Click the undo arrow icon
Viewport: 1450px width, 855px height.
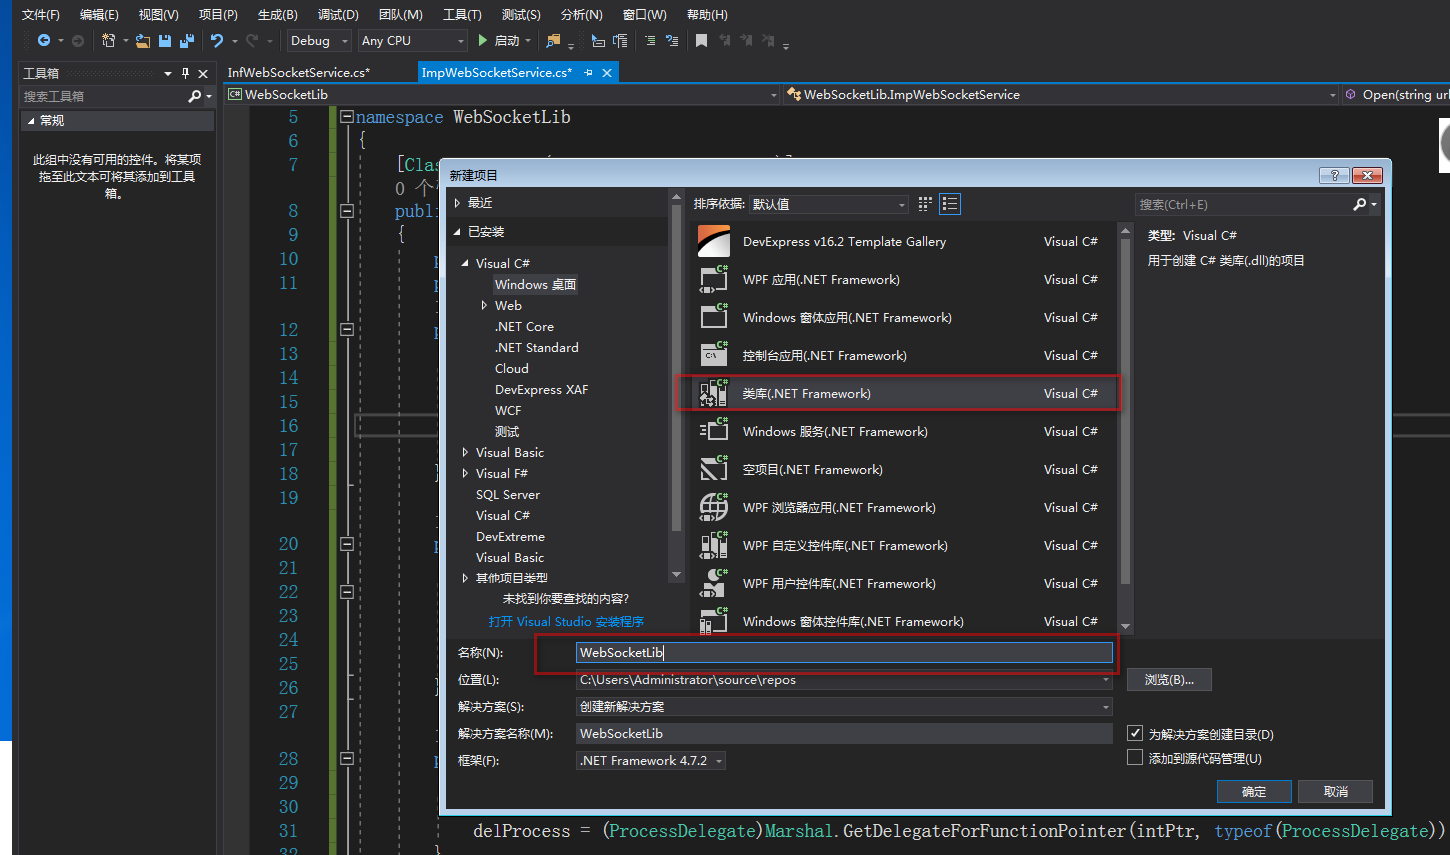pyautogui.click(x=217, y=41)
